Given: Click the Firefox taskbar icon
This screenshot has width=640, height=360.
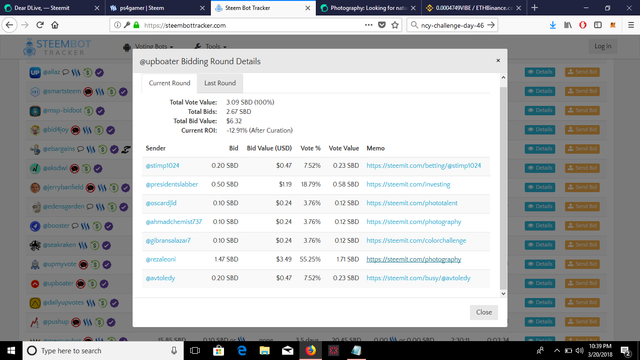Looking at the screenshot, I should point(311,351).
